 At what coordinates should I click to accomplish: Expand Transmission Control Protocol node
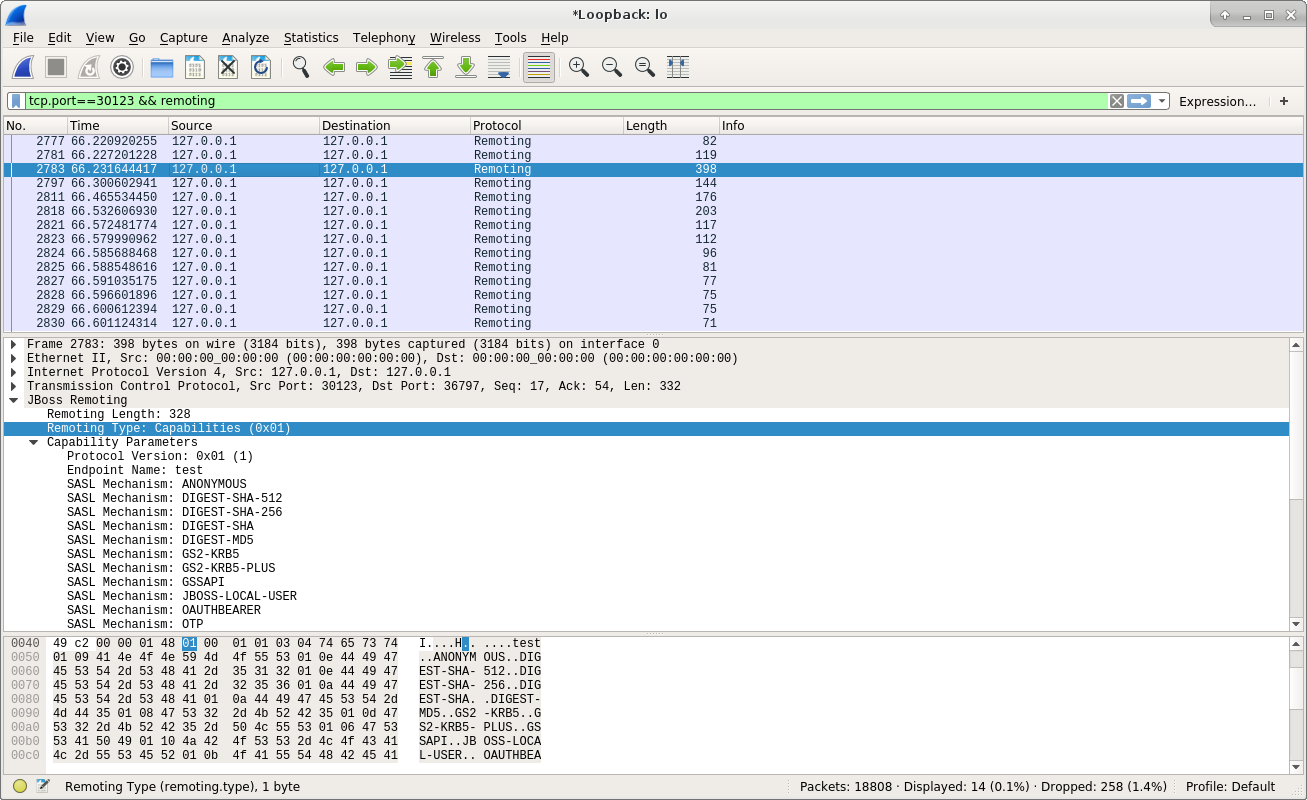tap(14, 386)
